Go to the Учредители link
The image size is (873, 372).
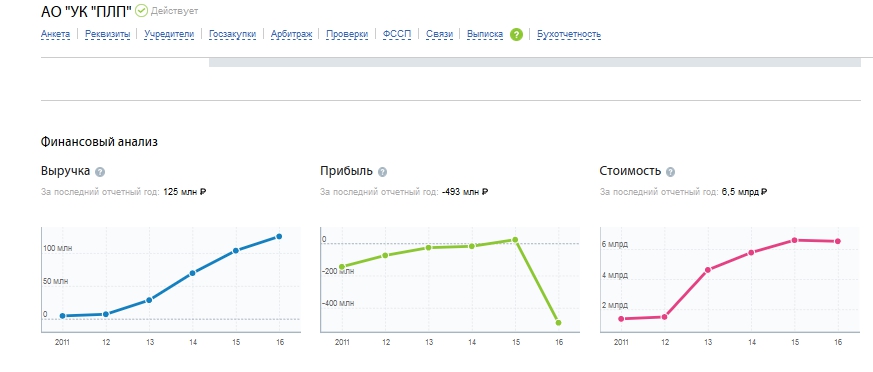169,35
